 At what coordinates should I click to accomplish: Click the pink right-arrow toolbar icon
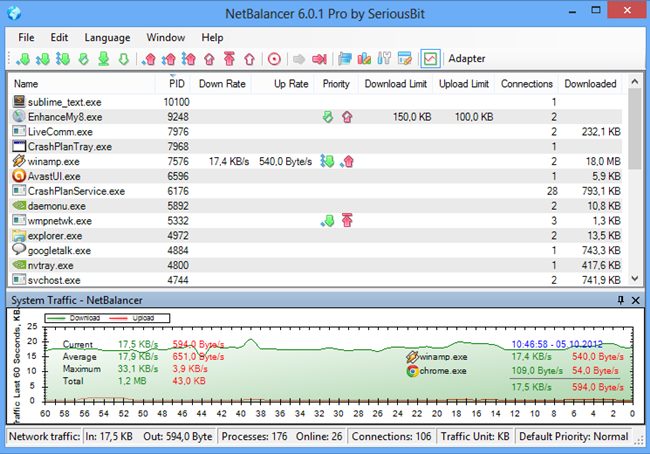click(x=318, y=59)
